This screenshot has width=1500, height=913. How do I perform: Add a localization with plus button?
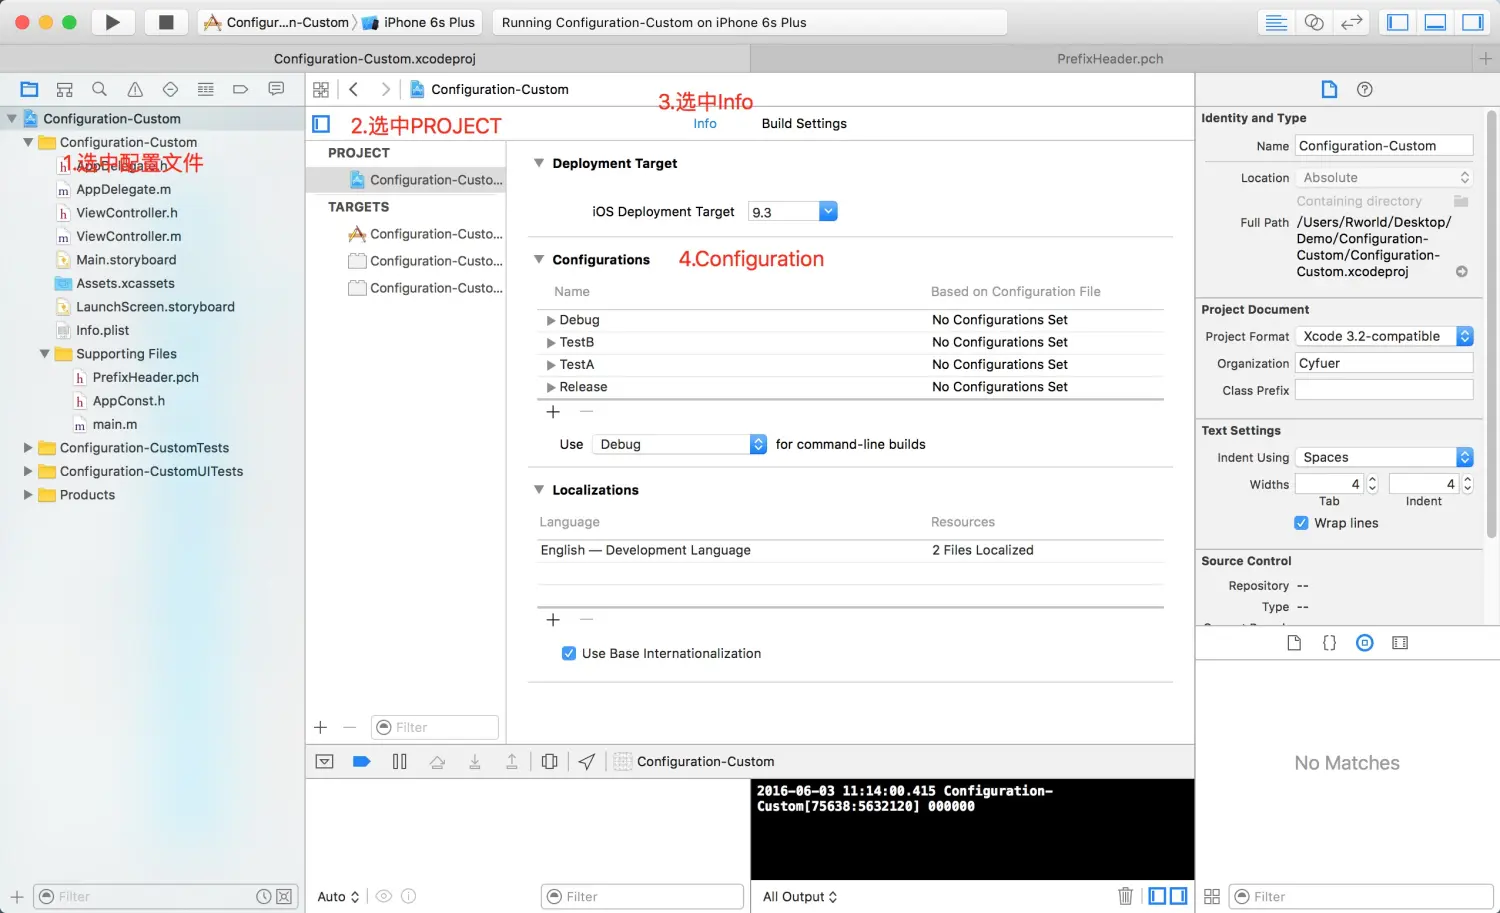click(x=553, y=620)
